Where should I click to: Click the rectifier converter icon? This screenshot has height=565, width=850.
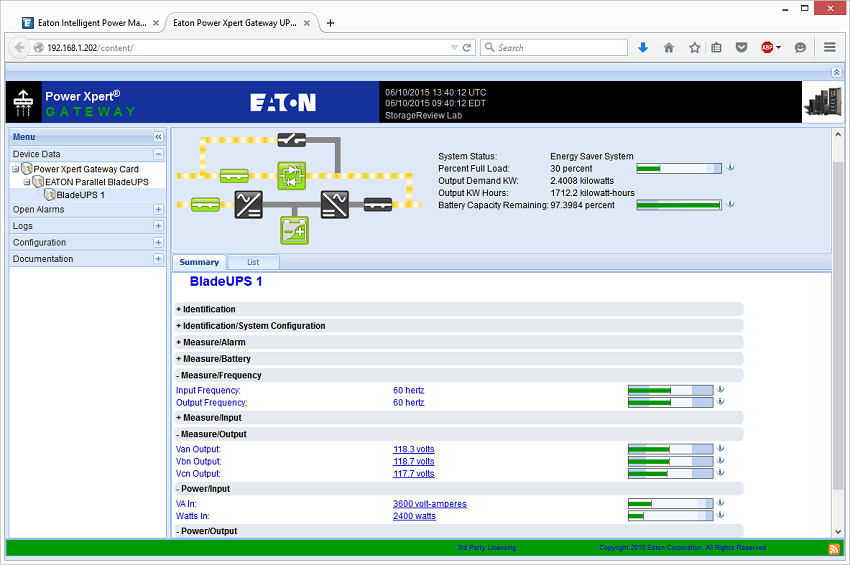248,204
